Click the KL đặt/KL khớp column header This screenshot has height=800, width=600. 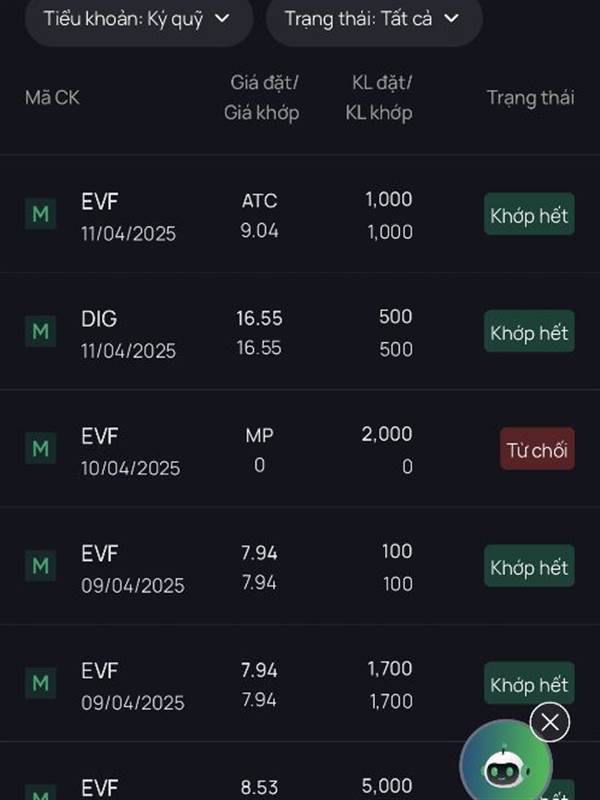380,97
